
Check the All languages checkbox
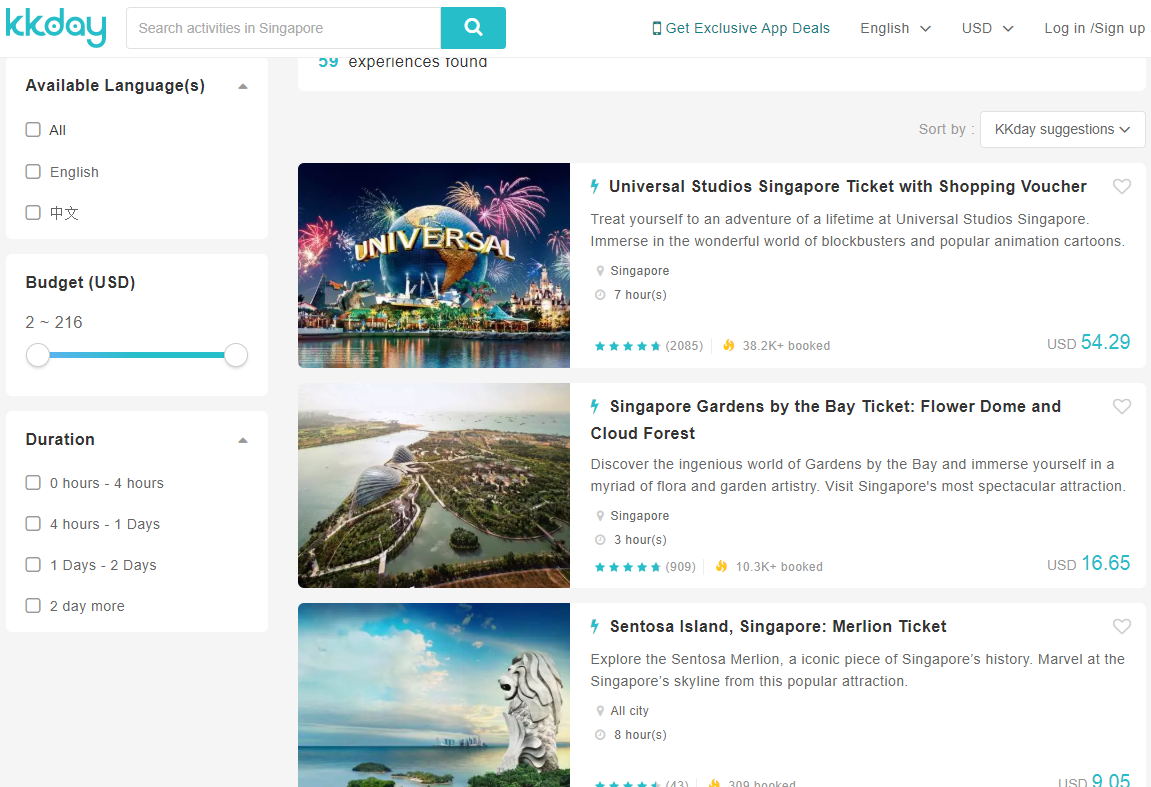33,130
